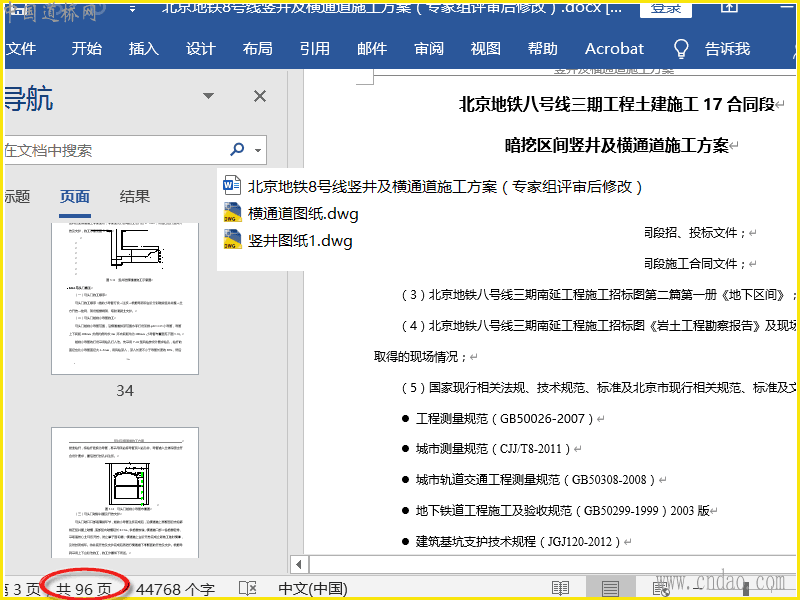800x600 pixels.
Task: Switch to Print Layout view icon
Action: click(x=610, y=588)
